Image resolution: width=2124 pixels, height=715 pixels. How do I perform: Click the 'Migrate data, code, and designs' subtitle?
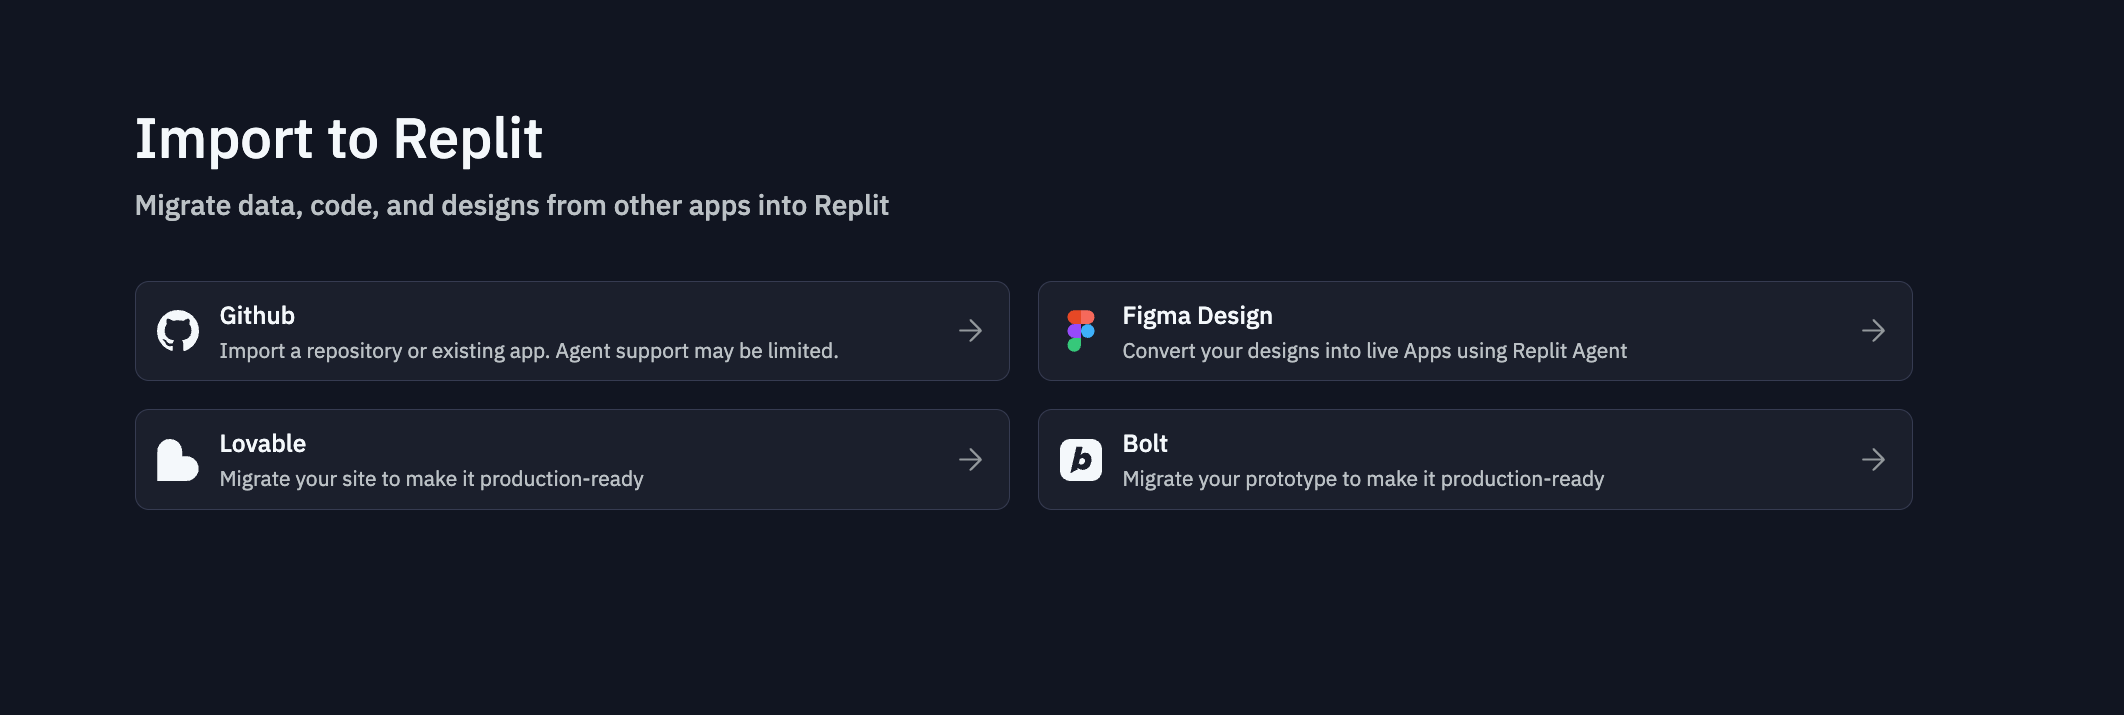tap(512, 205)
